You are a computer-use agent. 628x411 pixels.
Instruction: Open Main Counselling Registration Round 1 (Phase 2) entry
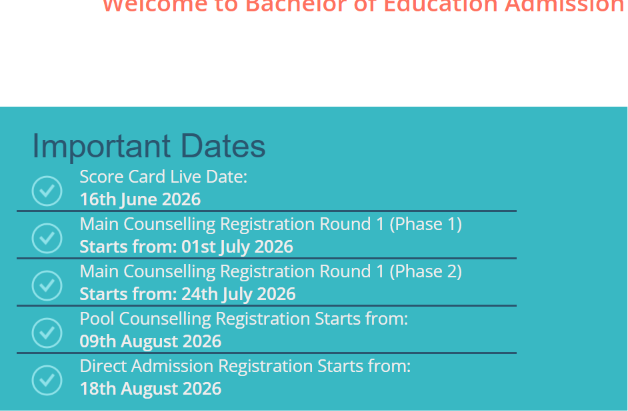point(271,271)
